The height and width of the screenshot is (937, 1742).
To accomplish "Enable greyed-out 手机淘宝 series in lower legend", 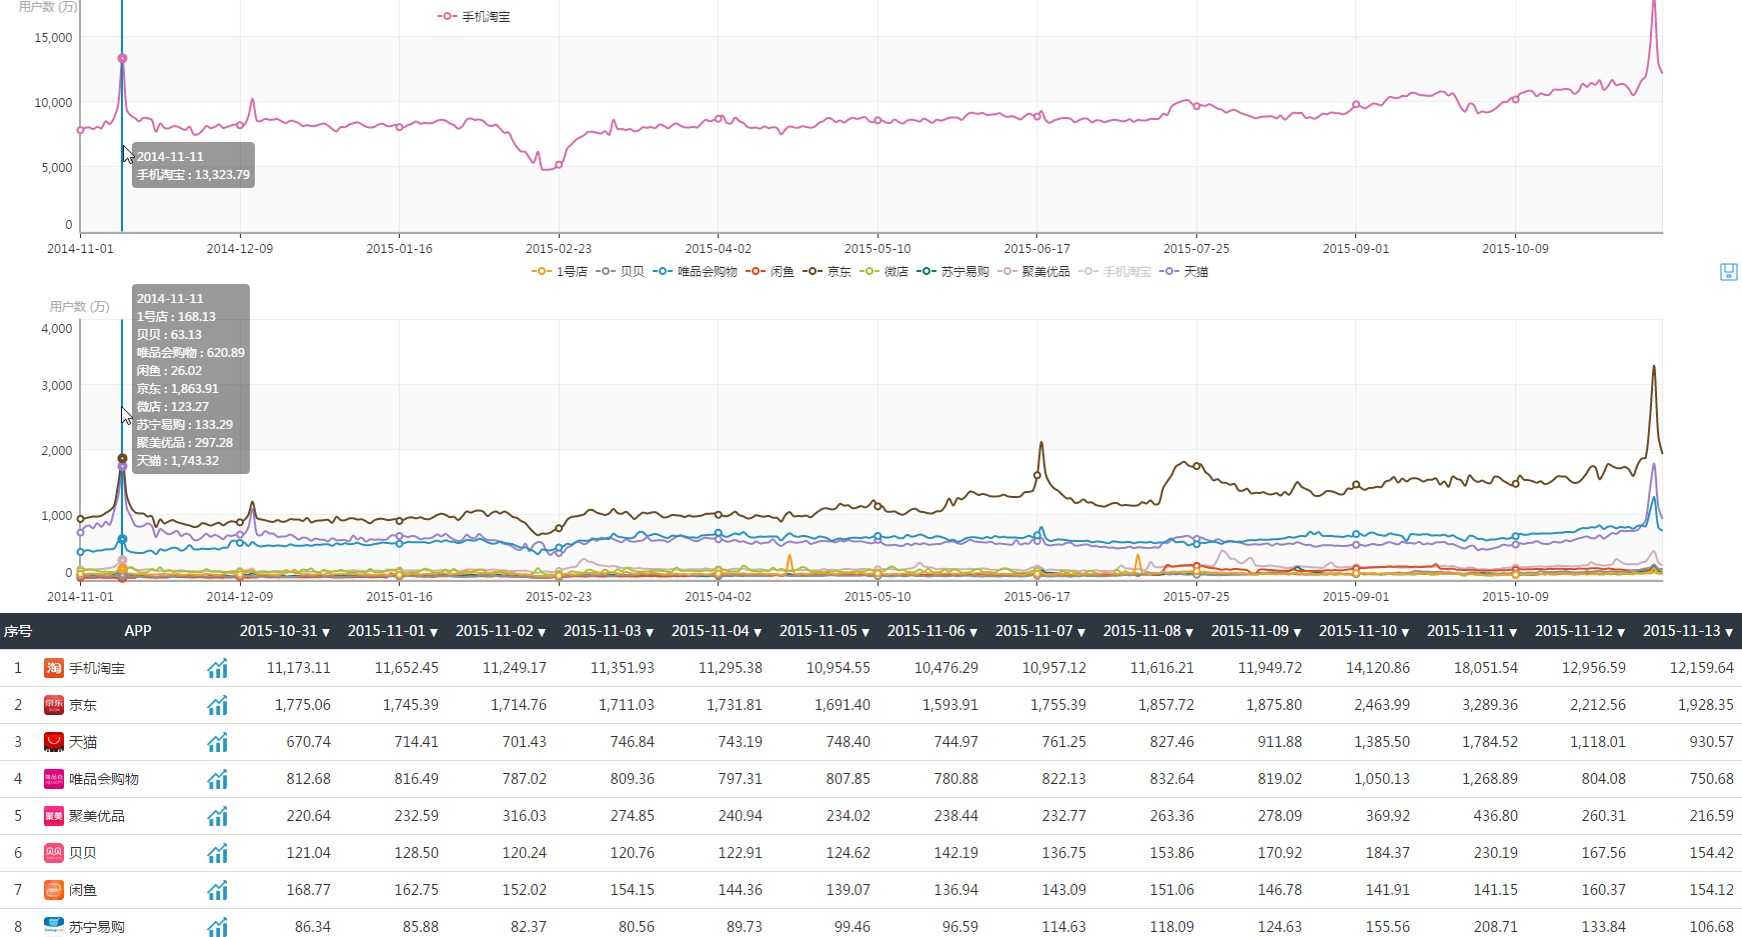I will click(1116, 272).
